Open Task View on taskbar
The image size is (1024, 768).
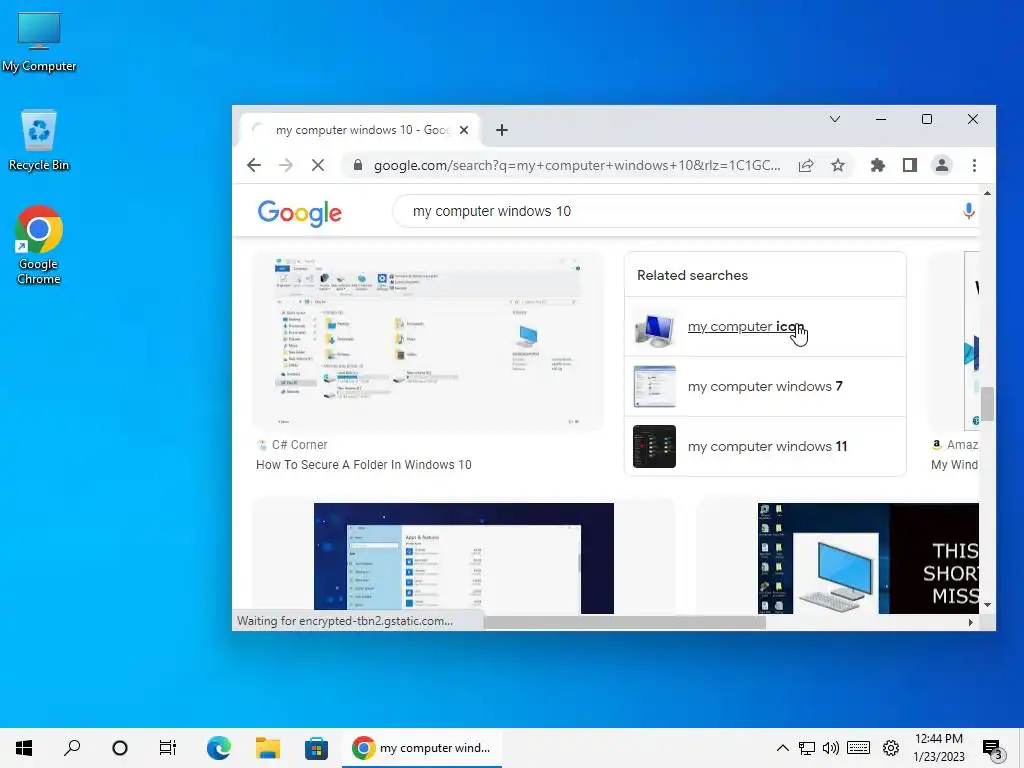click(x=168, y=748)
